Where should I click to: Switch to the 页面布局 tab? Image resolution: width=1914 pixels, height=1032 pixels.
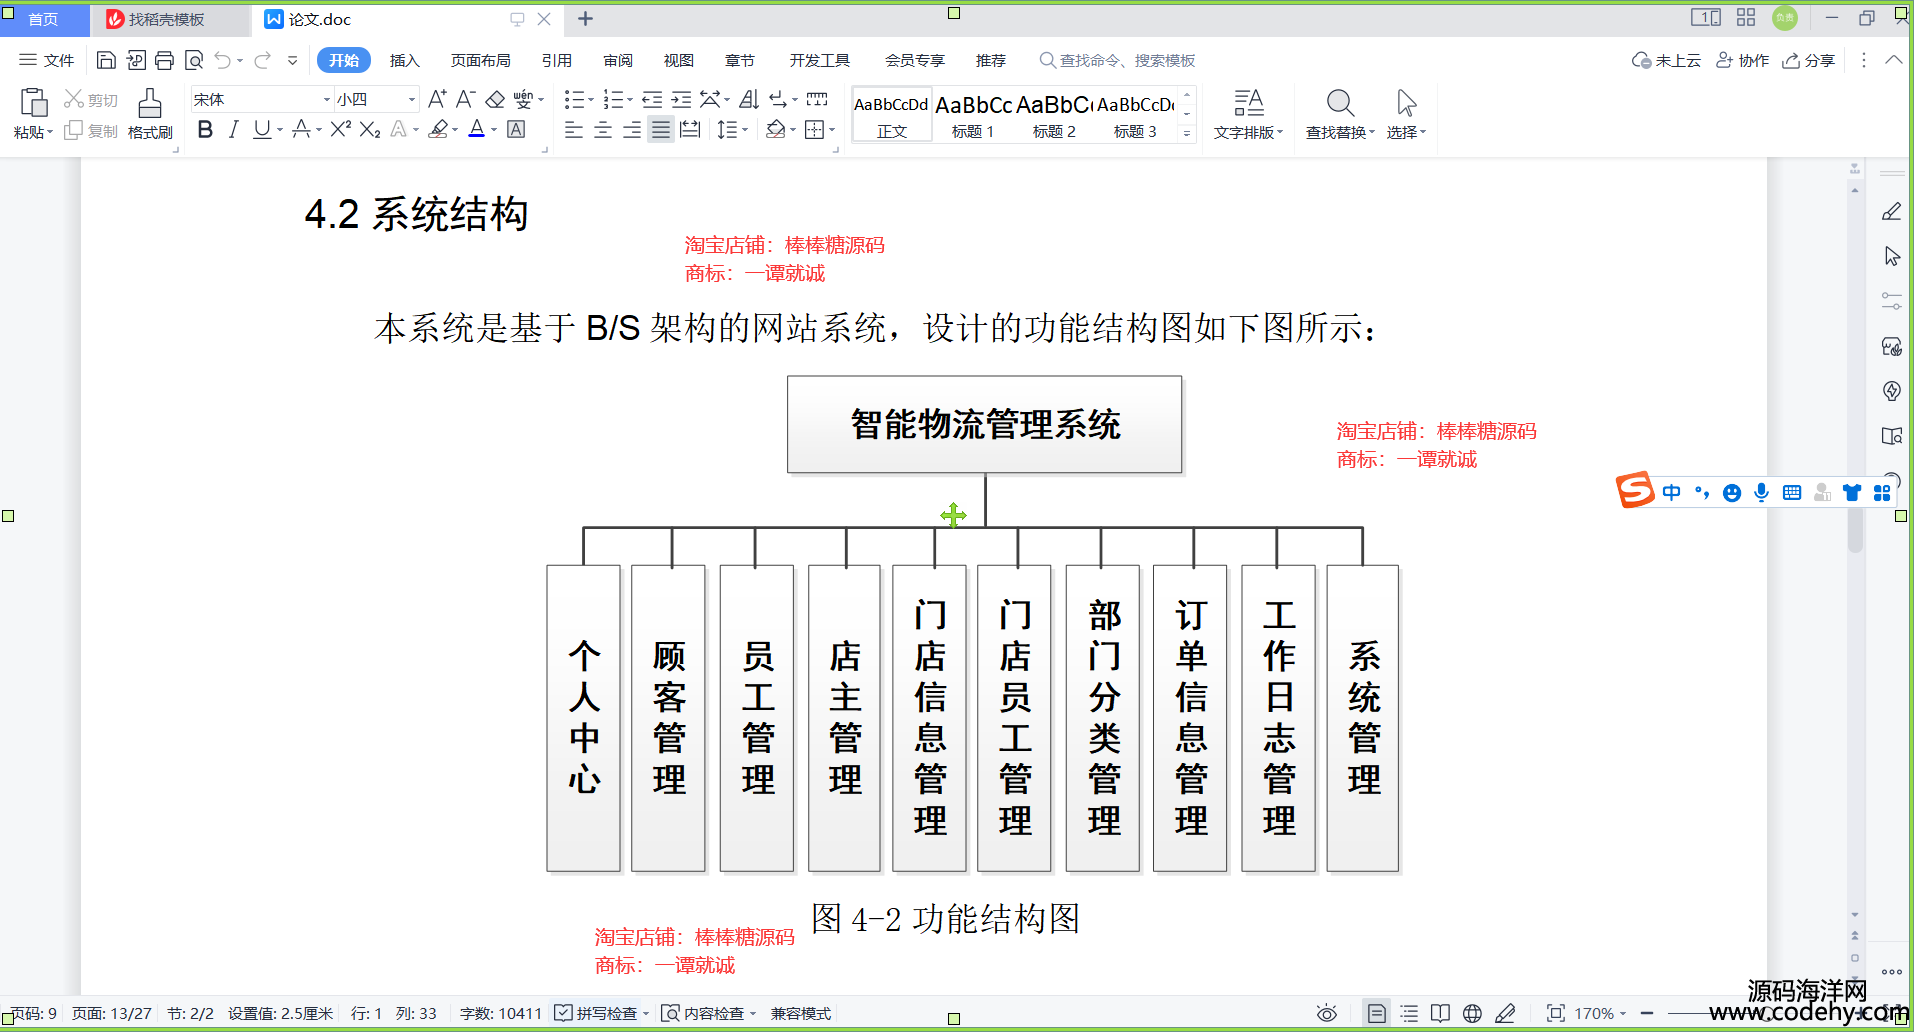480,60
